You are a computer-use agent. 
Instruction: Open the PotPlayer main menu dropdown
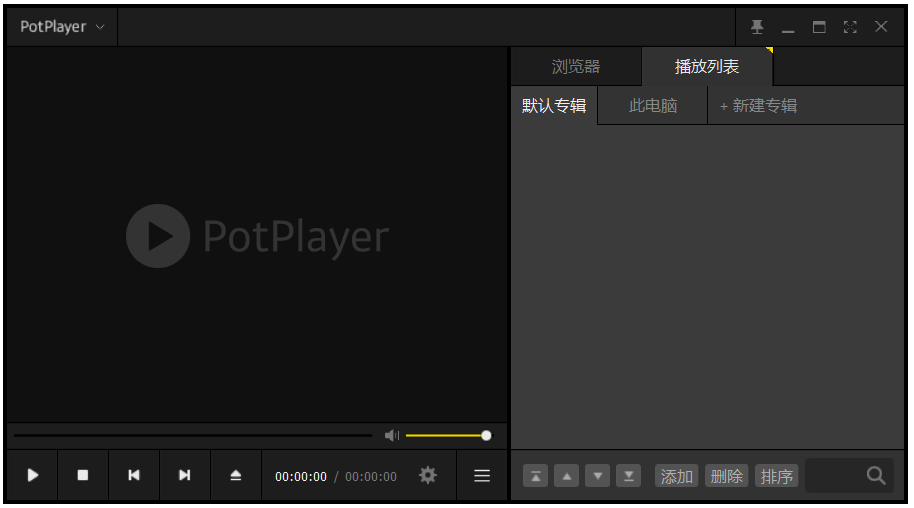click(62, 27)
